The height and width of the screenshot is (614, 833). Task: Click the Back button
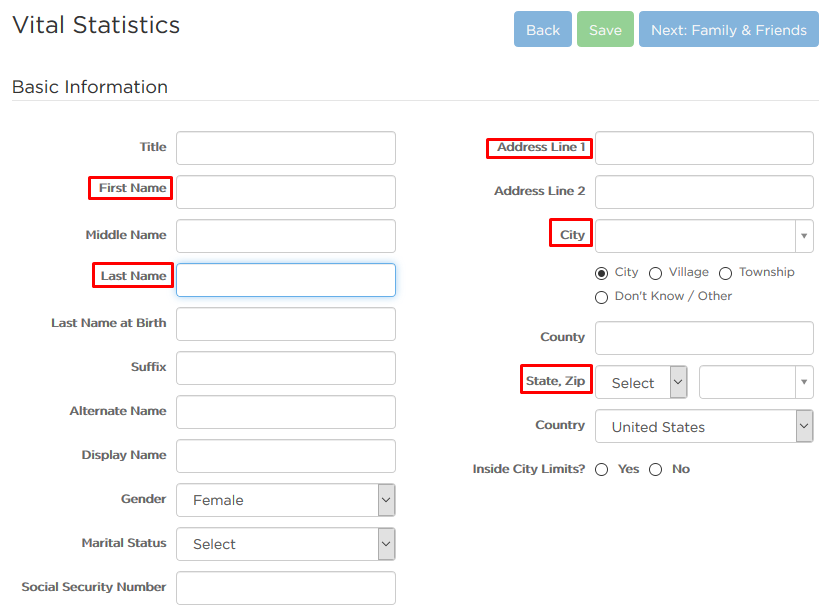point(542,29)
